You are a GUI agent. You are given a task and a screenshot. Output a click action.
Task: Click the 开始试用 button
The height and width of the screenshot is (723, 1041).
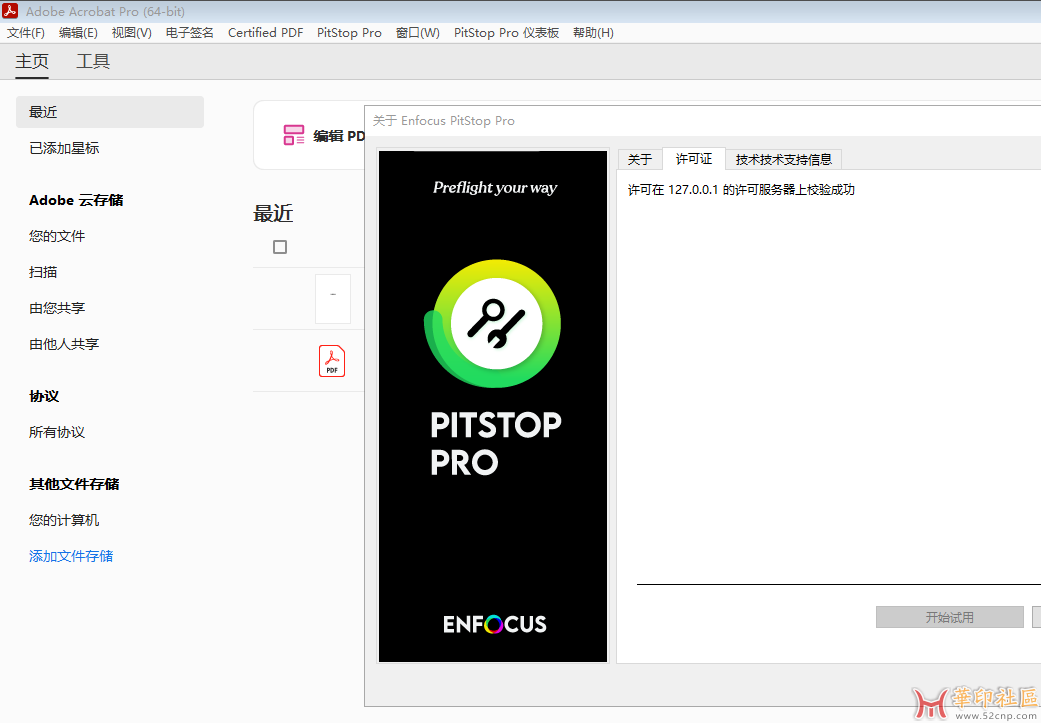click(949, 617)
